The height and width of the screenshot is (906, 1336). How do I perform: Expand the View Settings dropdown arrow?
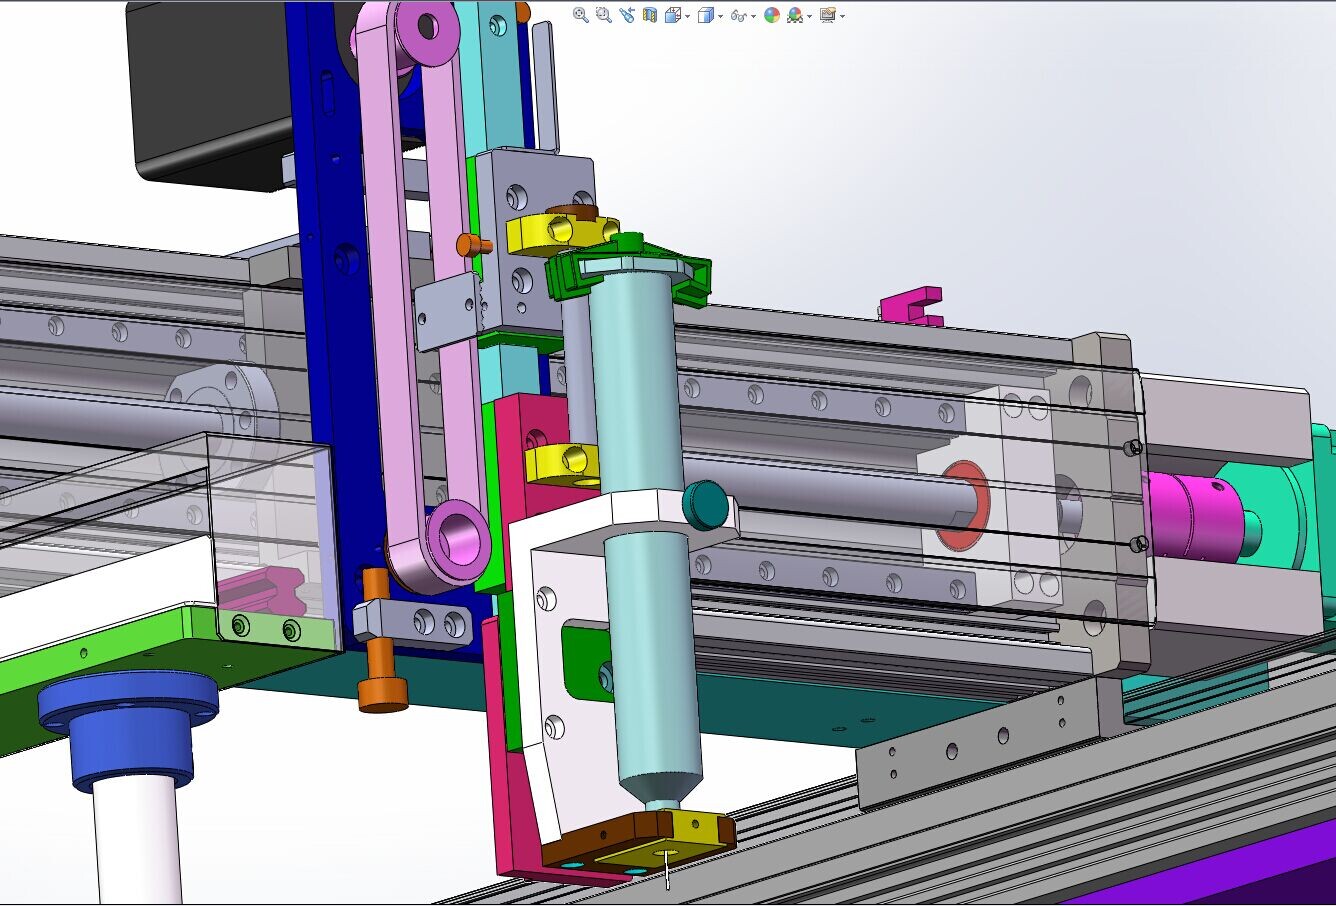[x=842, y=15]
